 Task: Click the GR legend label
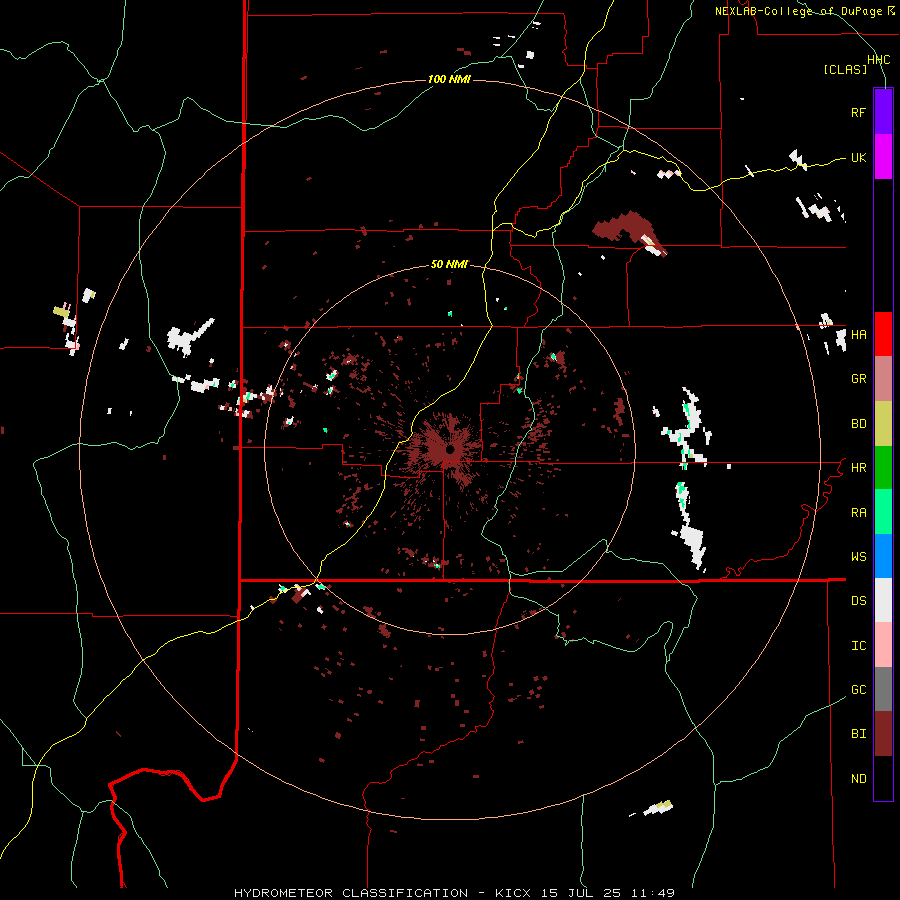click(858, 379)
